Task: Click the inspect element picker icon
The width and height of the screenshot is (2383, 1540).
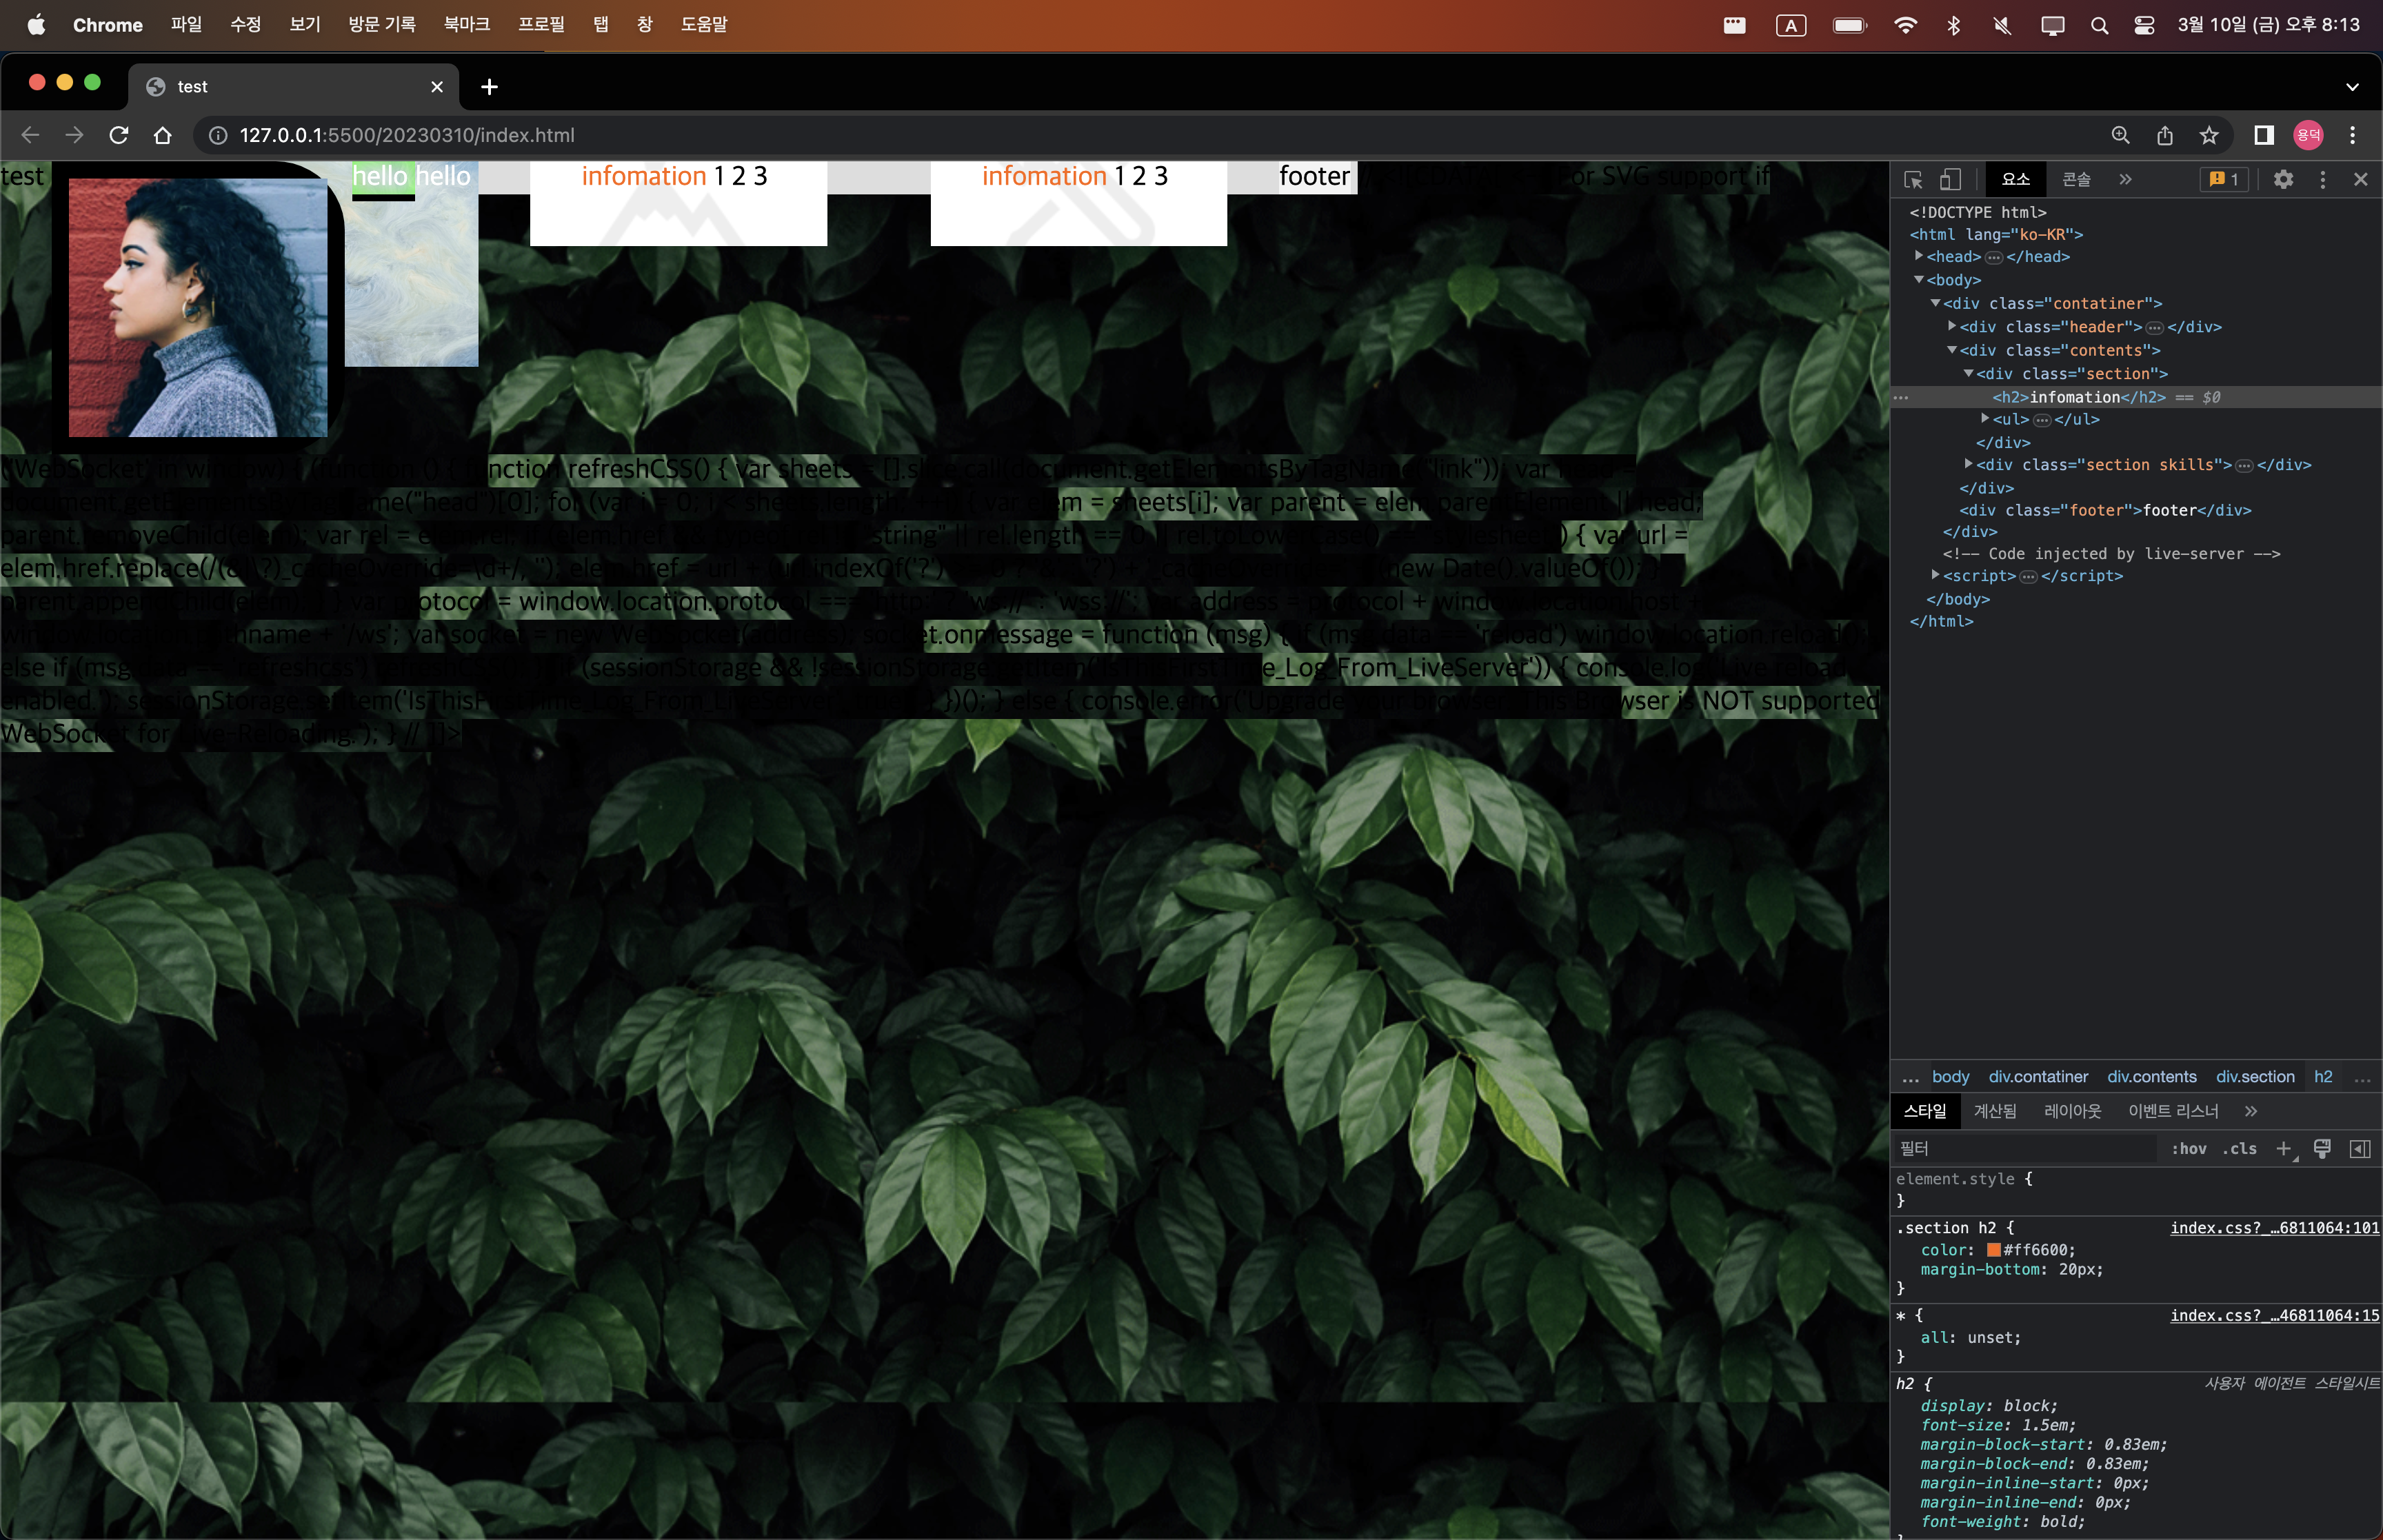Action: (1913, 180)
